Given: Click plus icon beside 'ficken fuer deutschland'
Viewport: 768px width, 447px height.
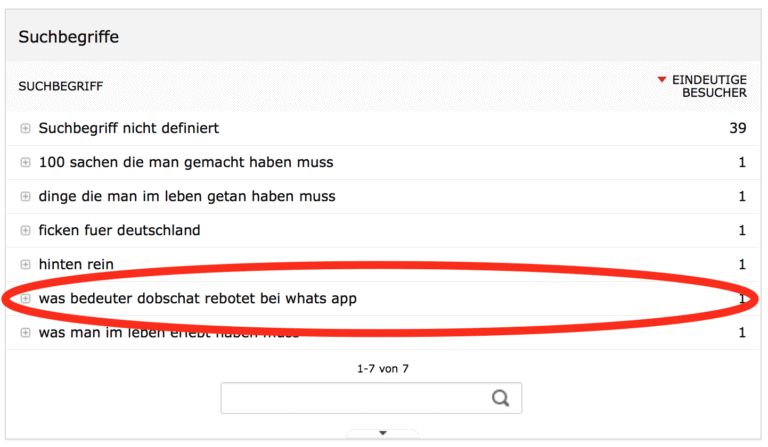Looking at the screenshot, I should [26, 231].
